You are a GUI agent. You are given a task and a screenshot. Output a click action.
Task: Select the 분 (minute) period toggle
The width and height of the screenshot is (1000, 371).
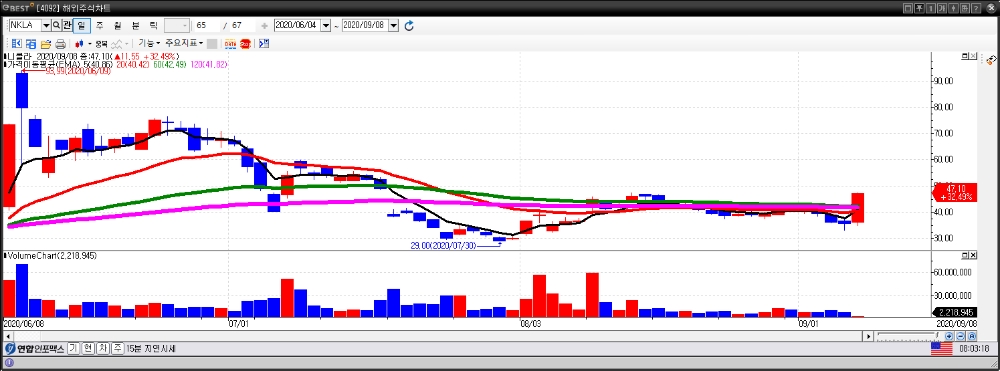point(135,25)
